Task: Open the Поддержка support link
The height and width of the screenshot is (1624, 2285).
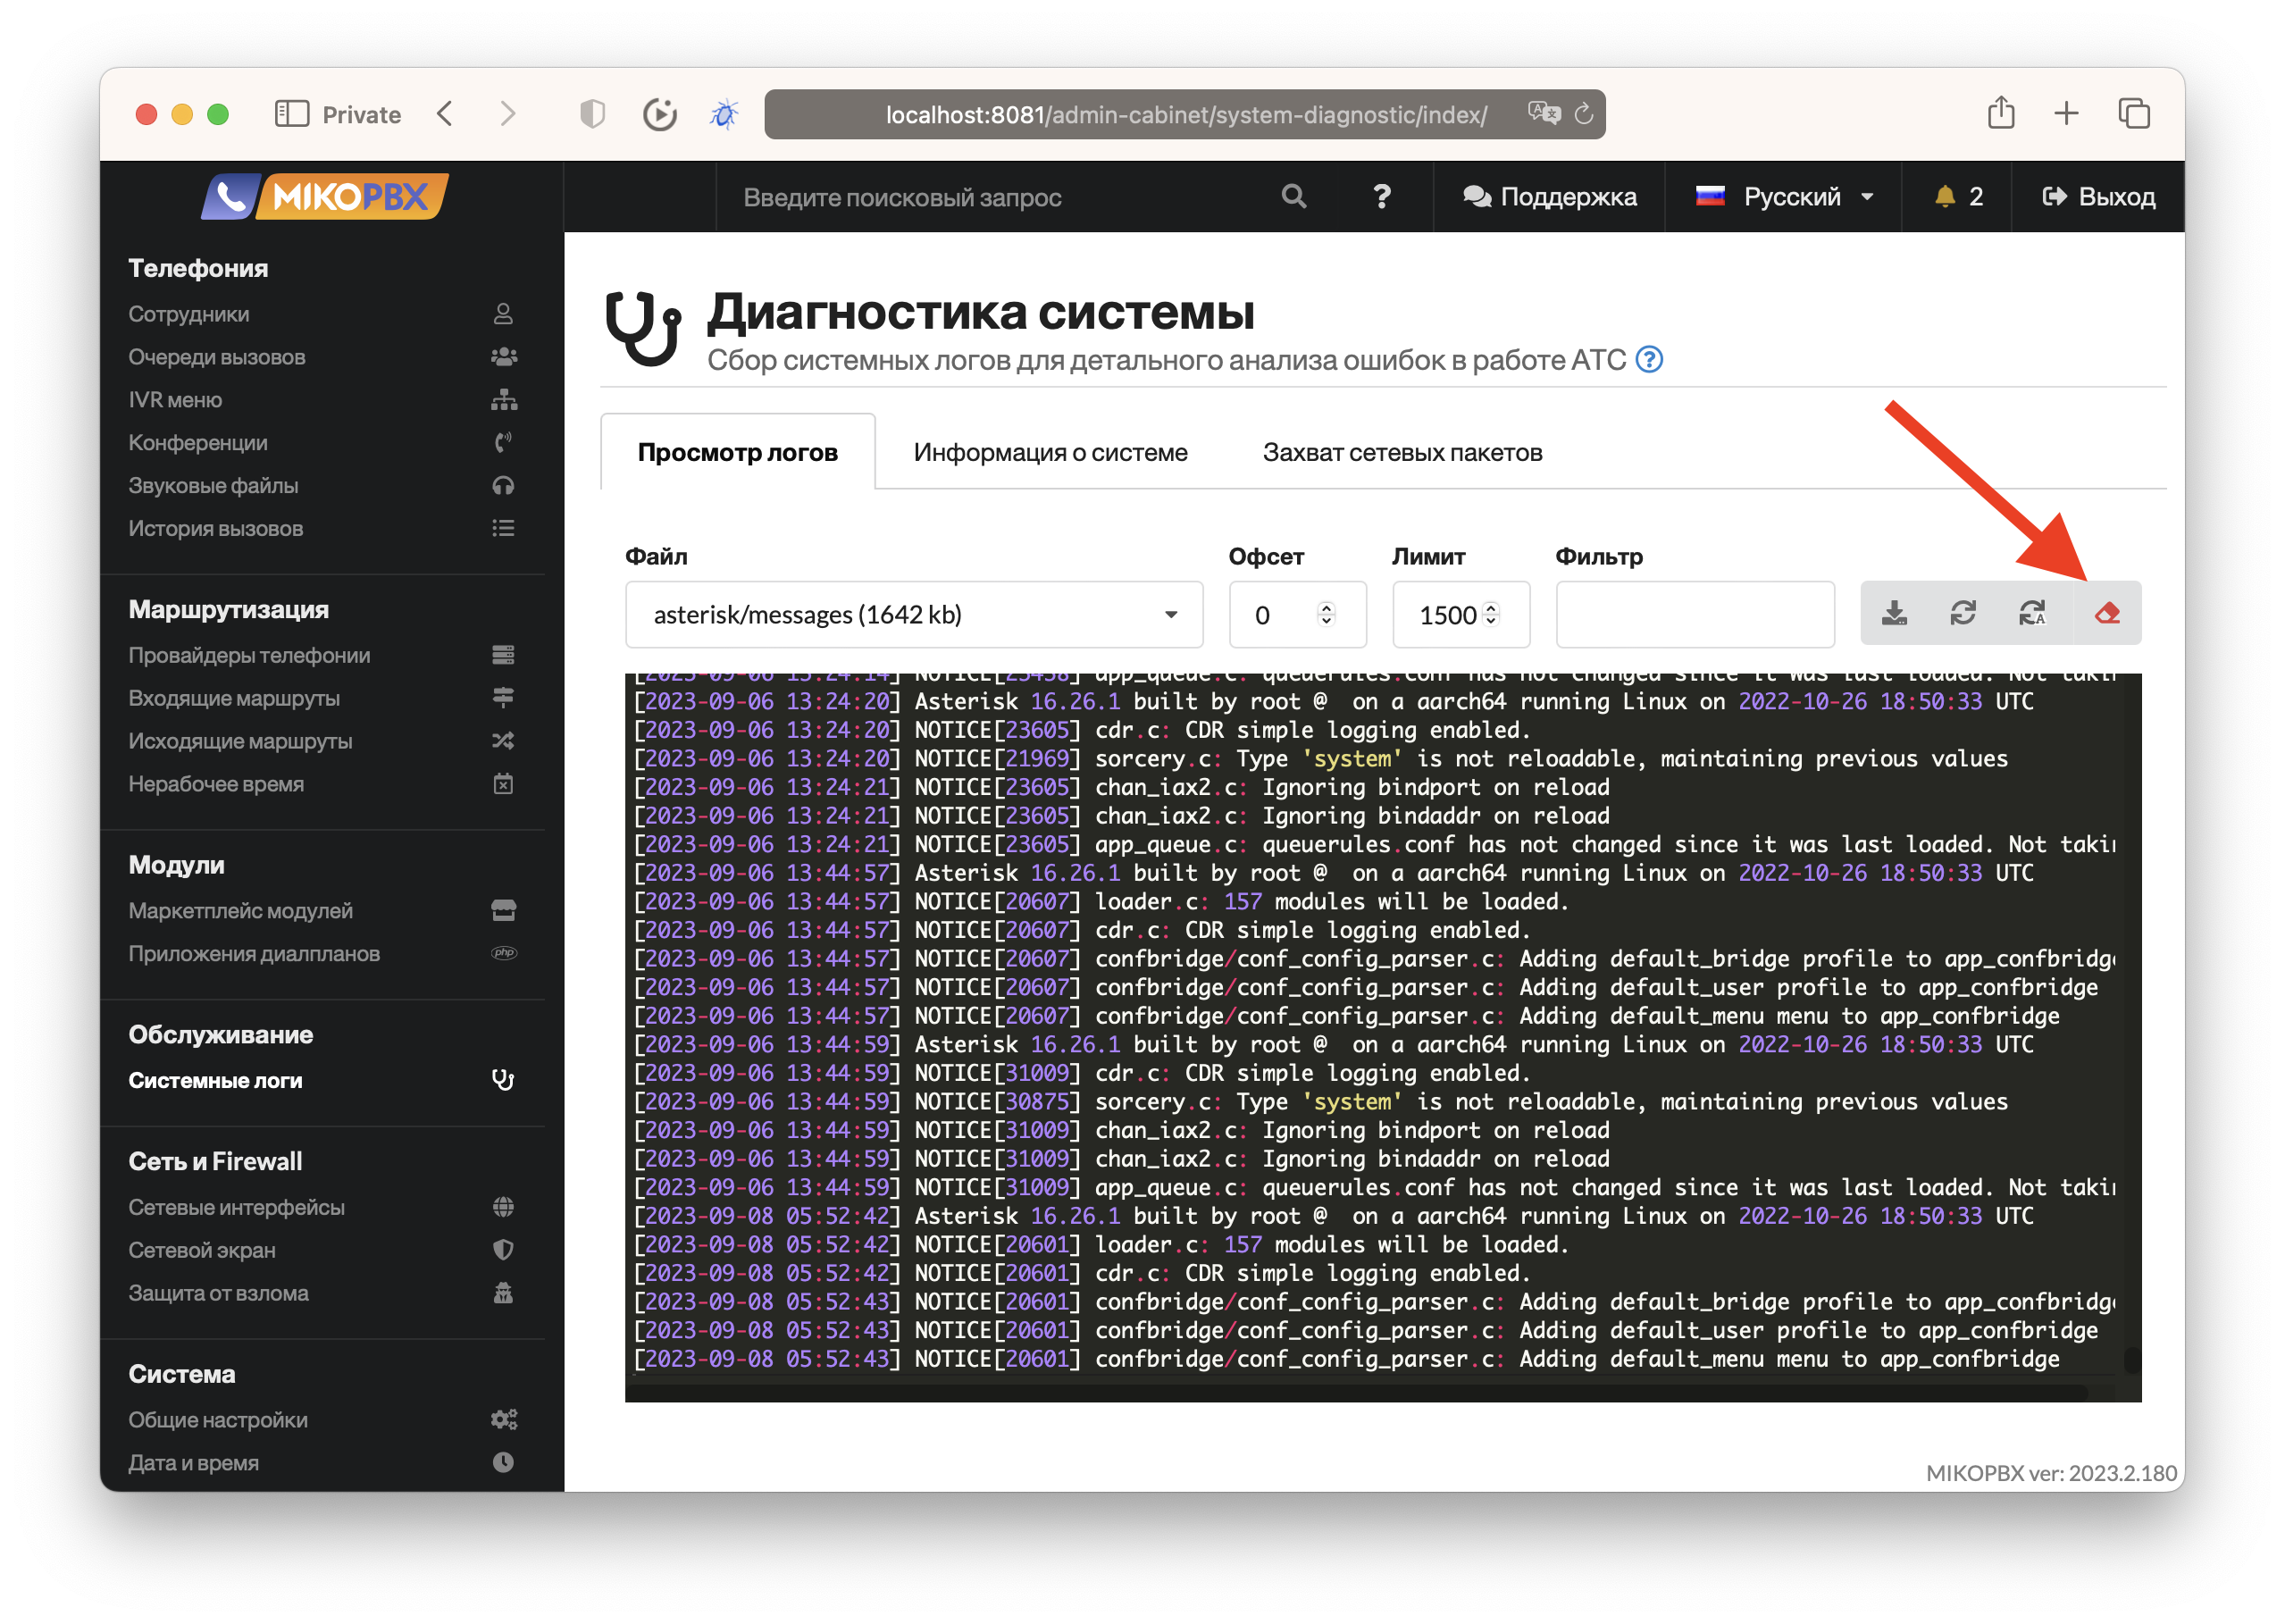Action: point(1549,197)
